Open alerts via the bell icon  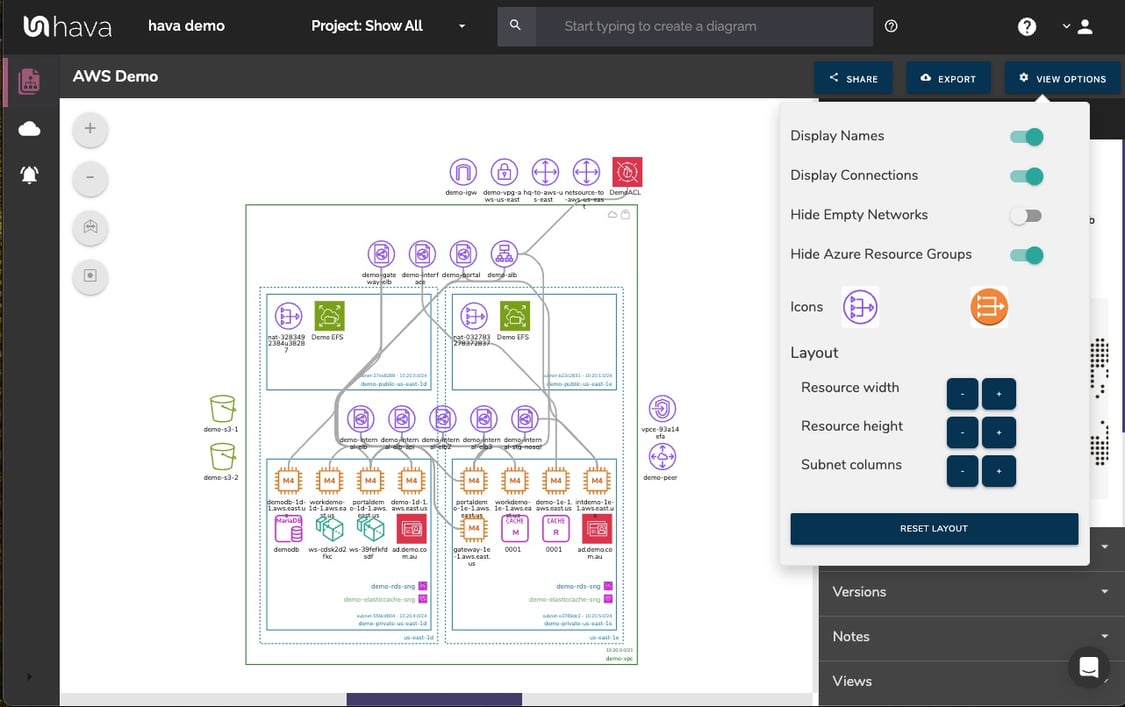point(29,174)
